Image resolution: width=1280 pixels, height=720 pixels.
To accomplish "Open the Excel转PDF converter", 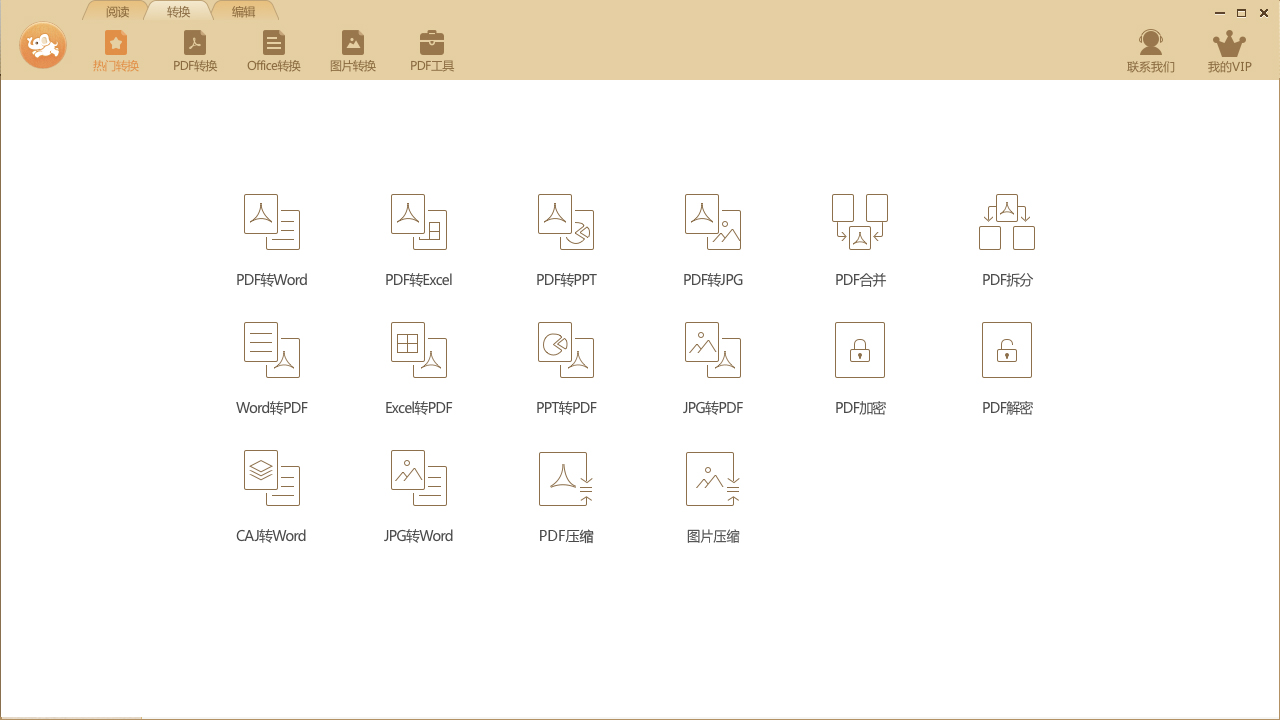I will (x=418, y=351).
